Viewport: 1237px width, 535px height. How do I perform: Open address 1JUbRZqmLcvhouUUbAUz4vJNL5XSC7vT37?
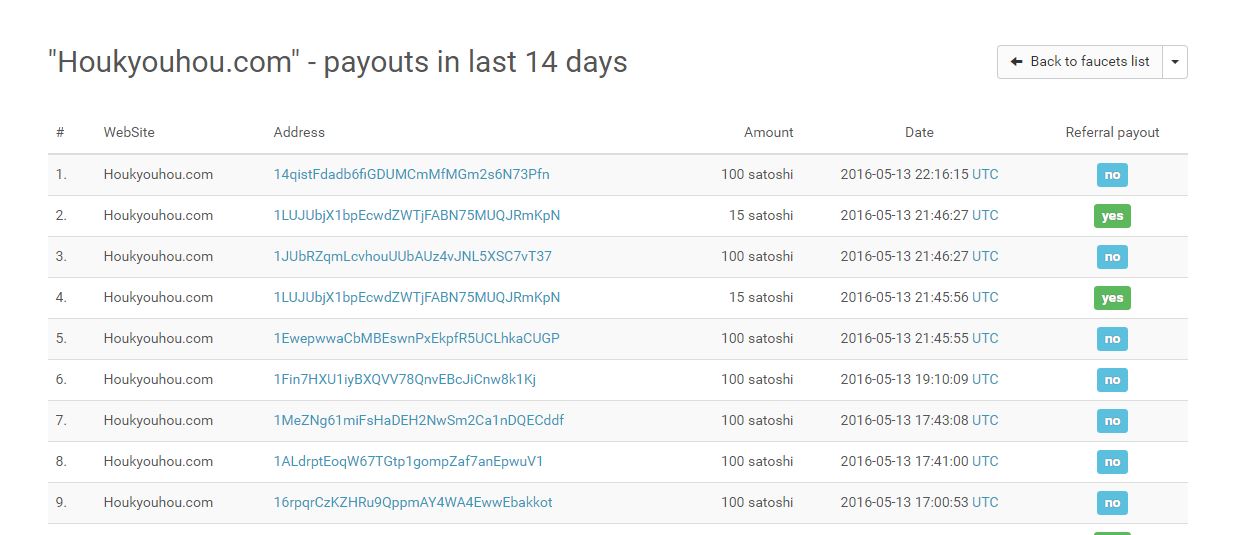pos(412,256)
